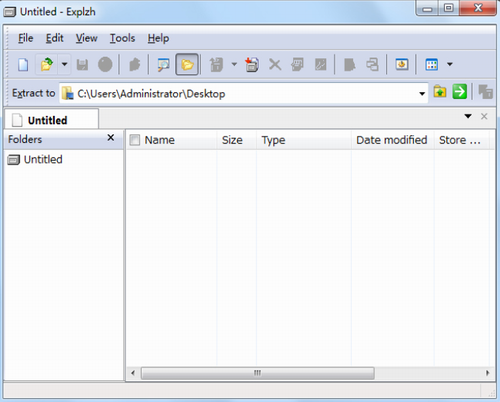Toggle the Folders pane toolbar button
500x402 pixels.
[187, 64]
